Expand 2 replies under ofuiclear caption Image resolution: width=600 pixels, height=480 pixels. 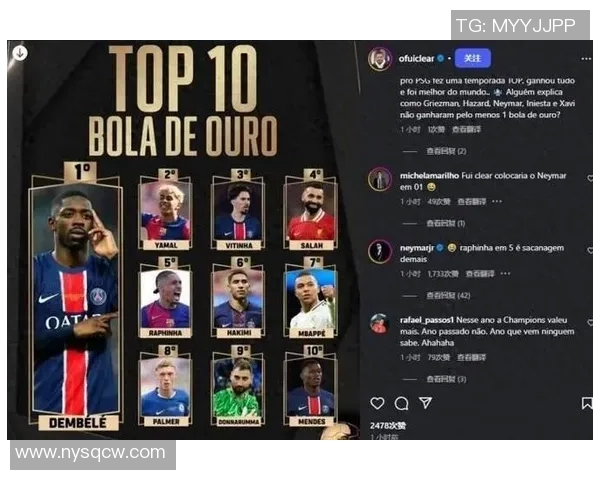pos(446,151)
